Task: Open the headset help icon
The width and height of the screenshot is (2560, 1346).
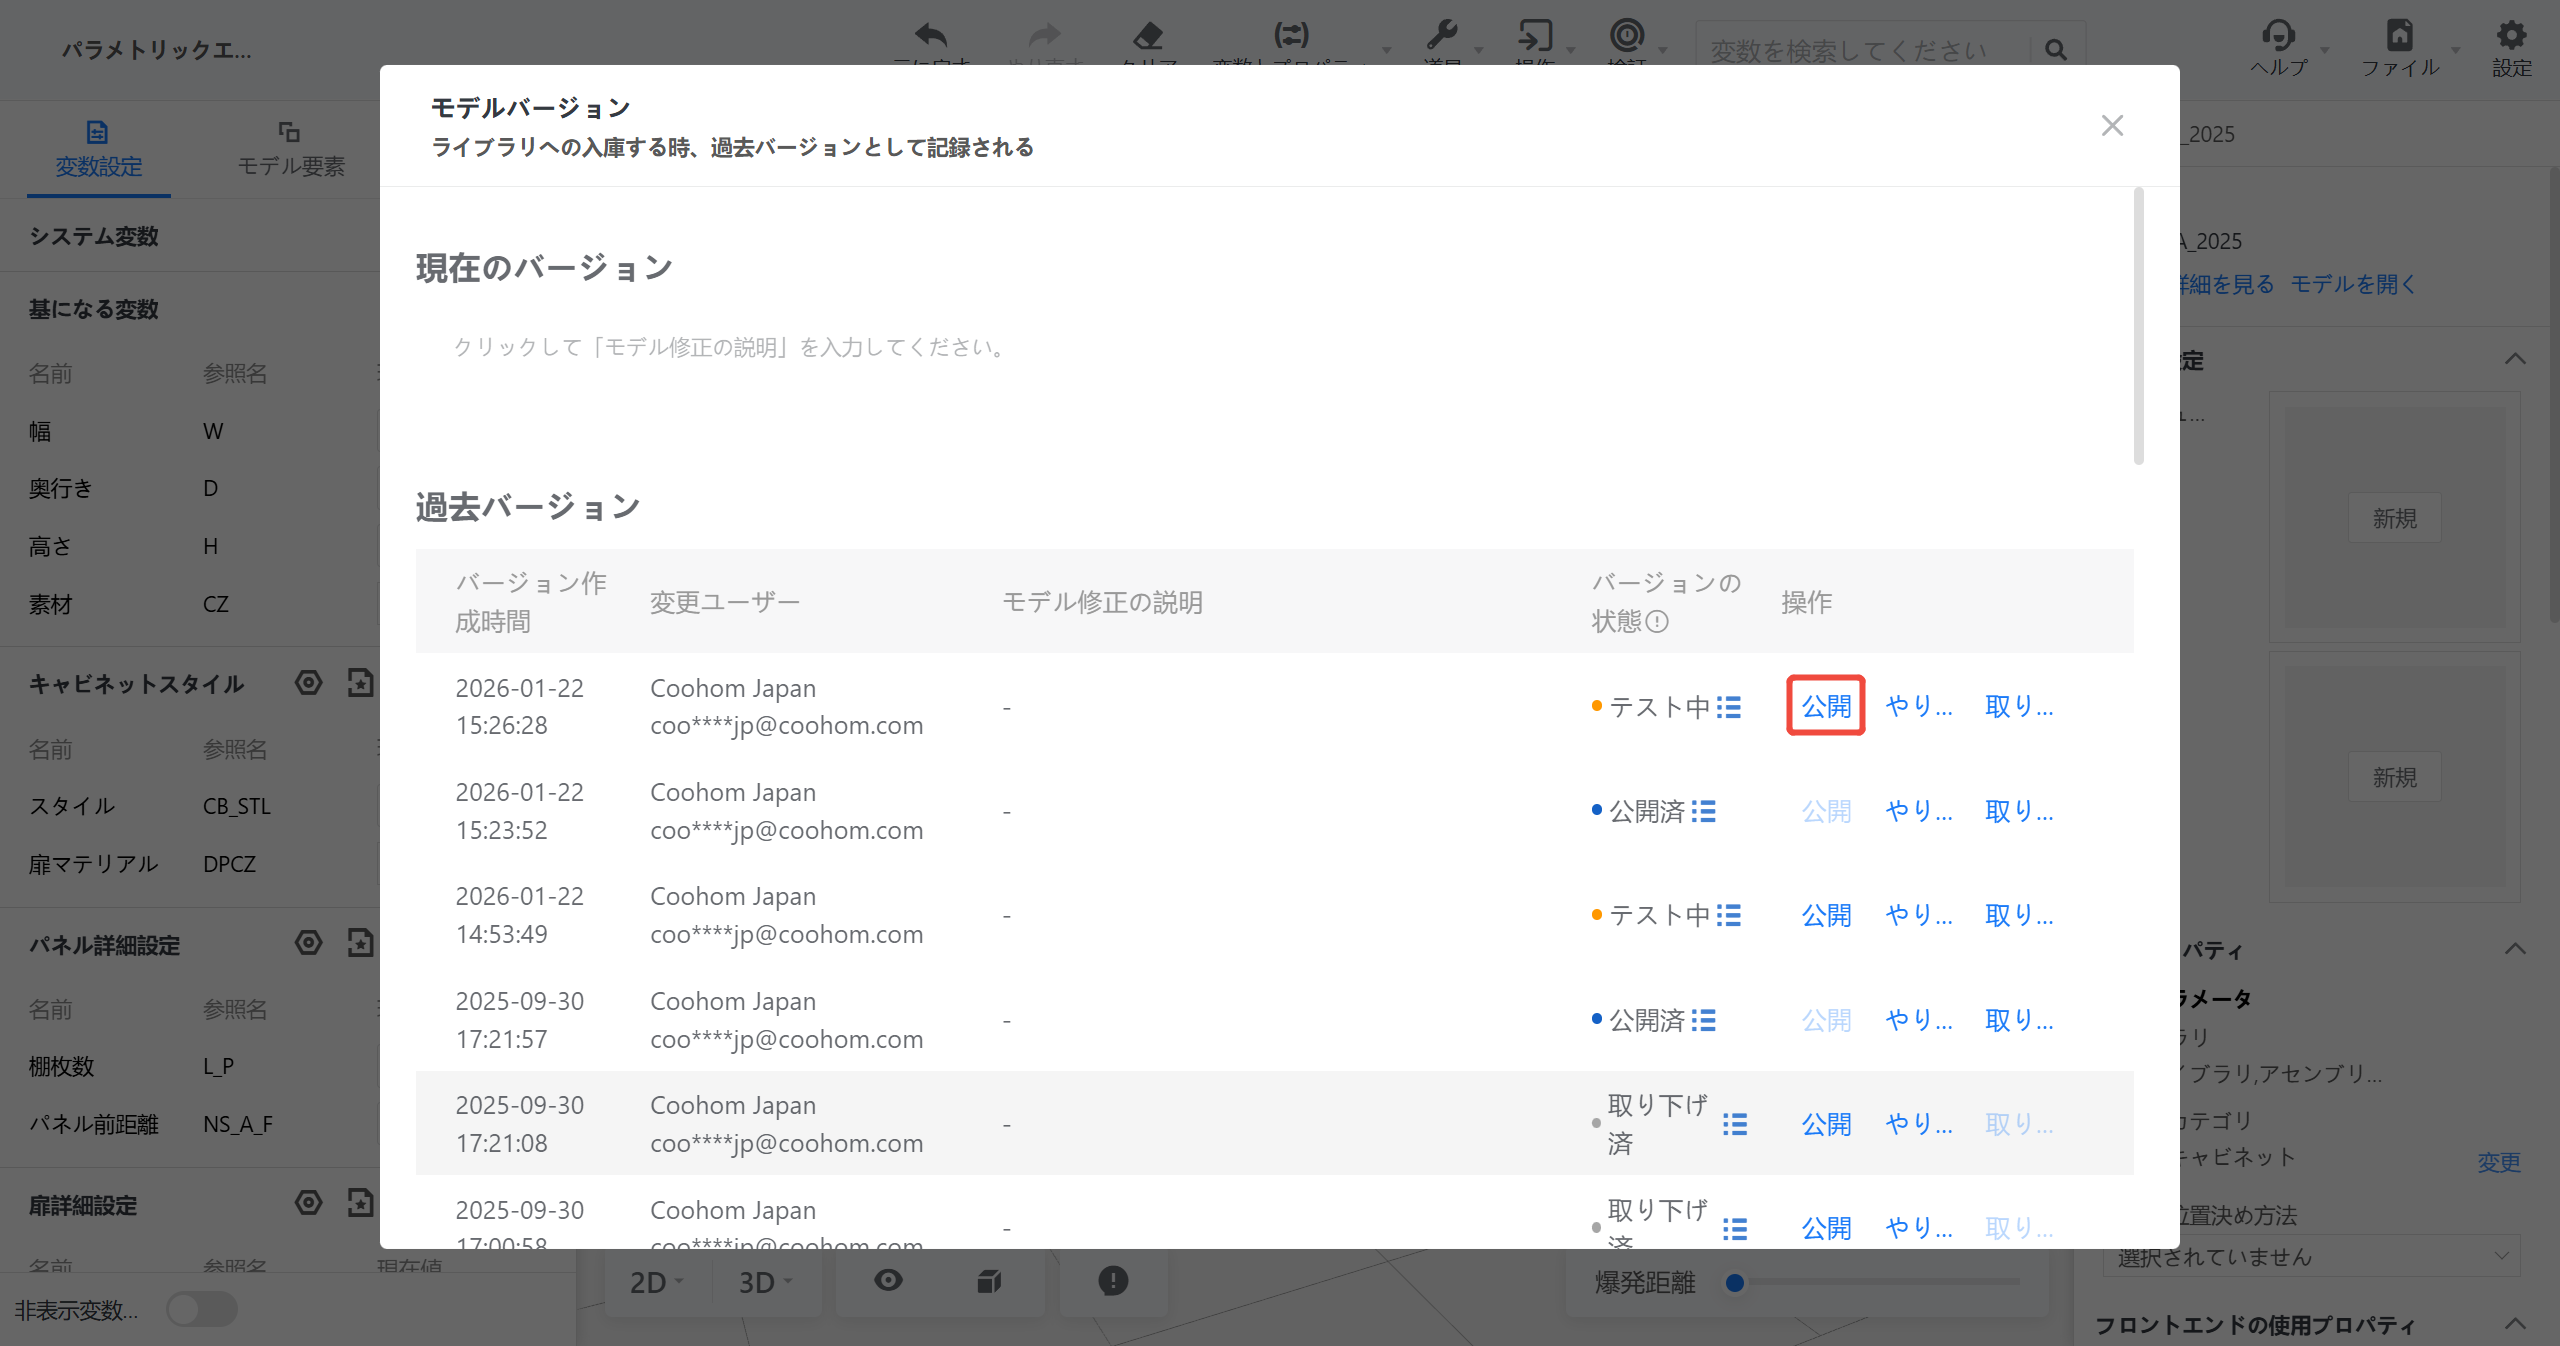Action: click(2278, 35)
